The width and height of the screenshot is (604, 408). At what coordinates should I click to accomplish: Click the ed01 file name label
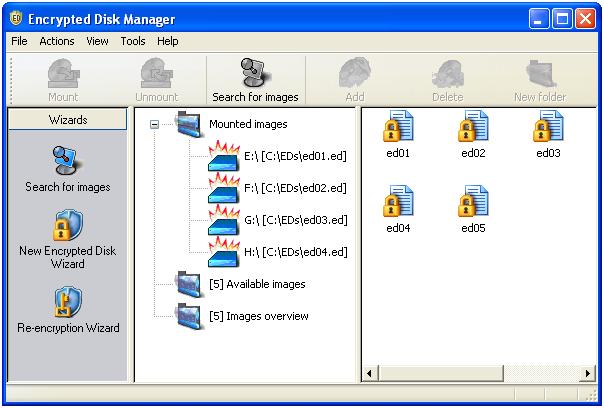click(x=398, y=153)
